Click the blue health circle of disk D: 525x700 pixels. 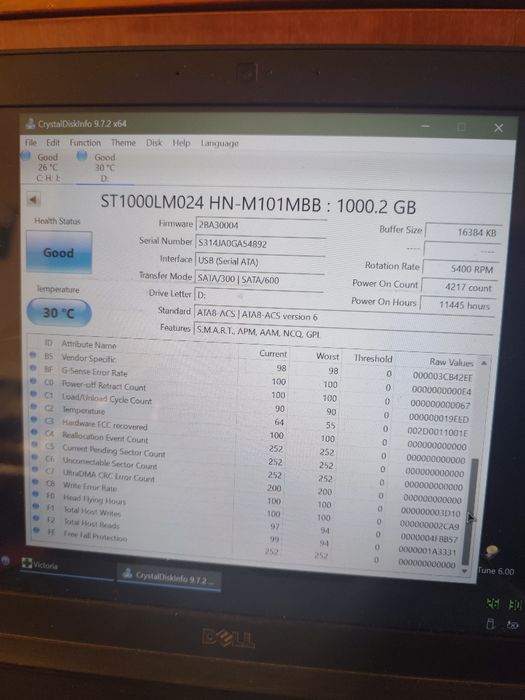coord(82,156)
